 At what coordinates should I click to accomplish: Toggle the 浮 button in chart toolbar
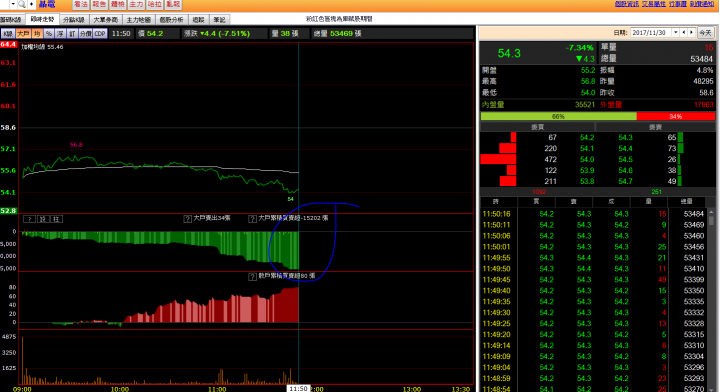click(61, 34)
